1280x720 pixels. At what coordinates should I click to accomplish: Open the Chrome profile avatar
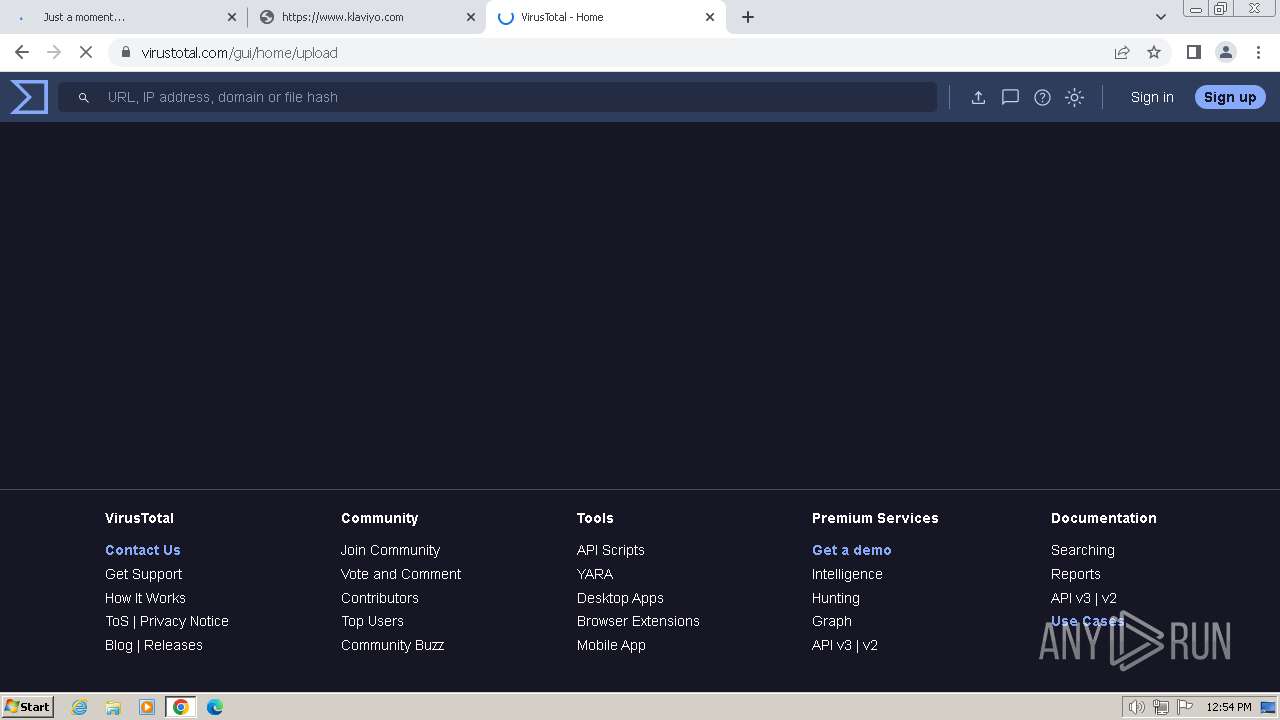(1225, 52)
